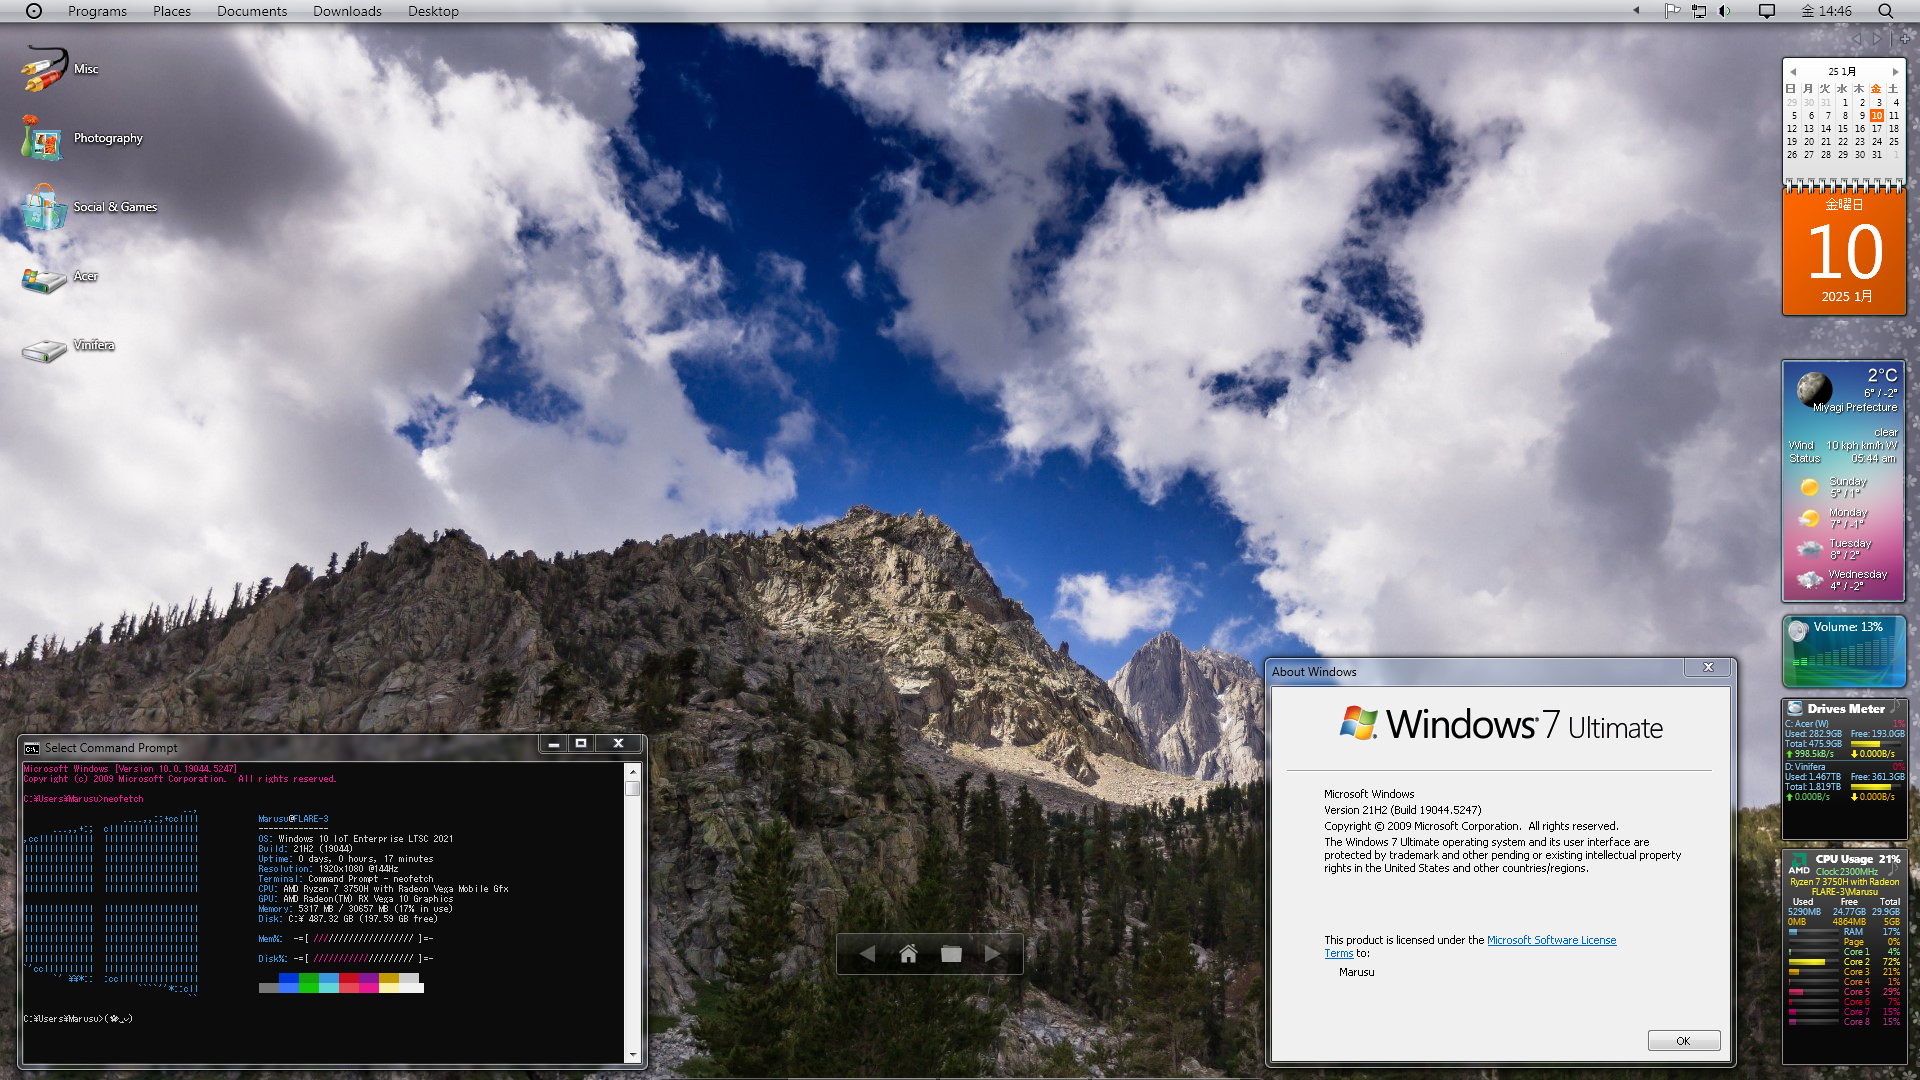Screen dimensions: 1920x1080
Task: Open the Places menu
Action: click(x=172, y=11)
